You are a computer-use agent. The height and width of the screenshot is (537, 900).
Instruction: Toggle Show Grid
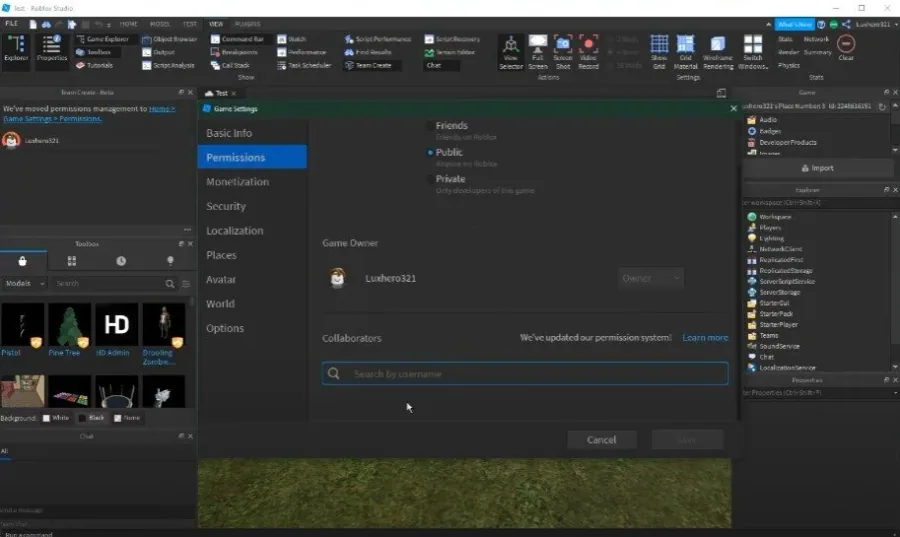659,52
